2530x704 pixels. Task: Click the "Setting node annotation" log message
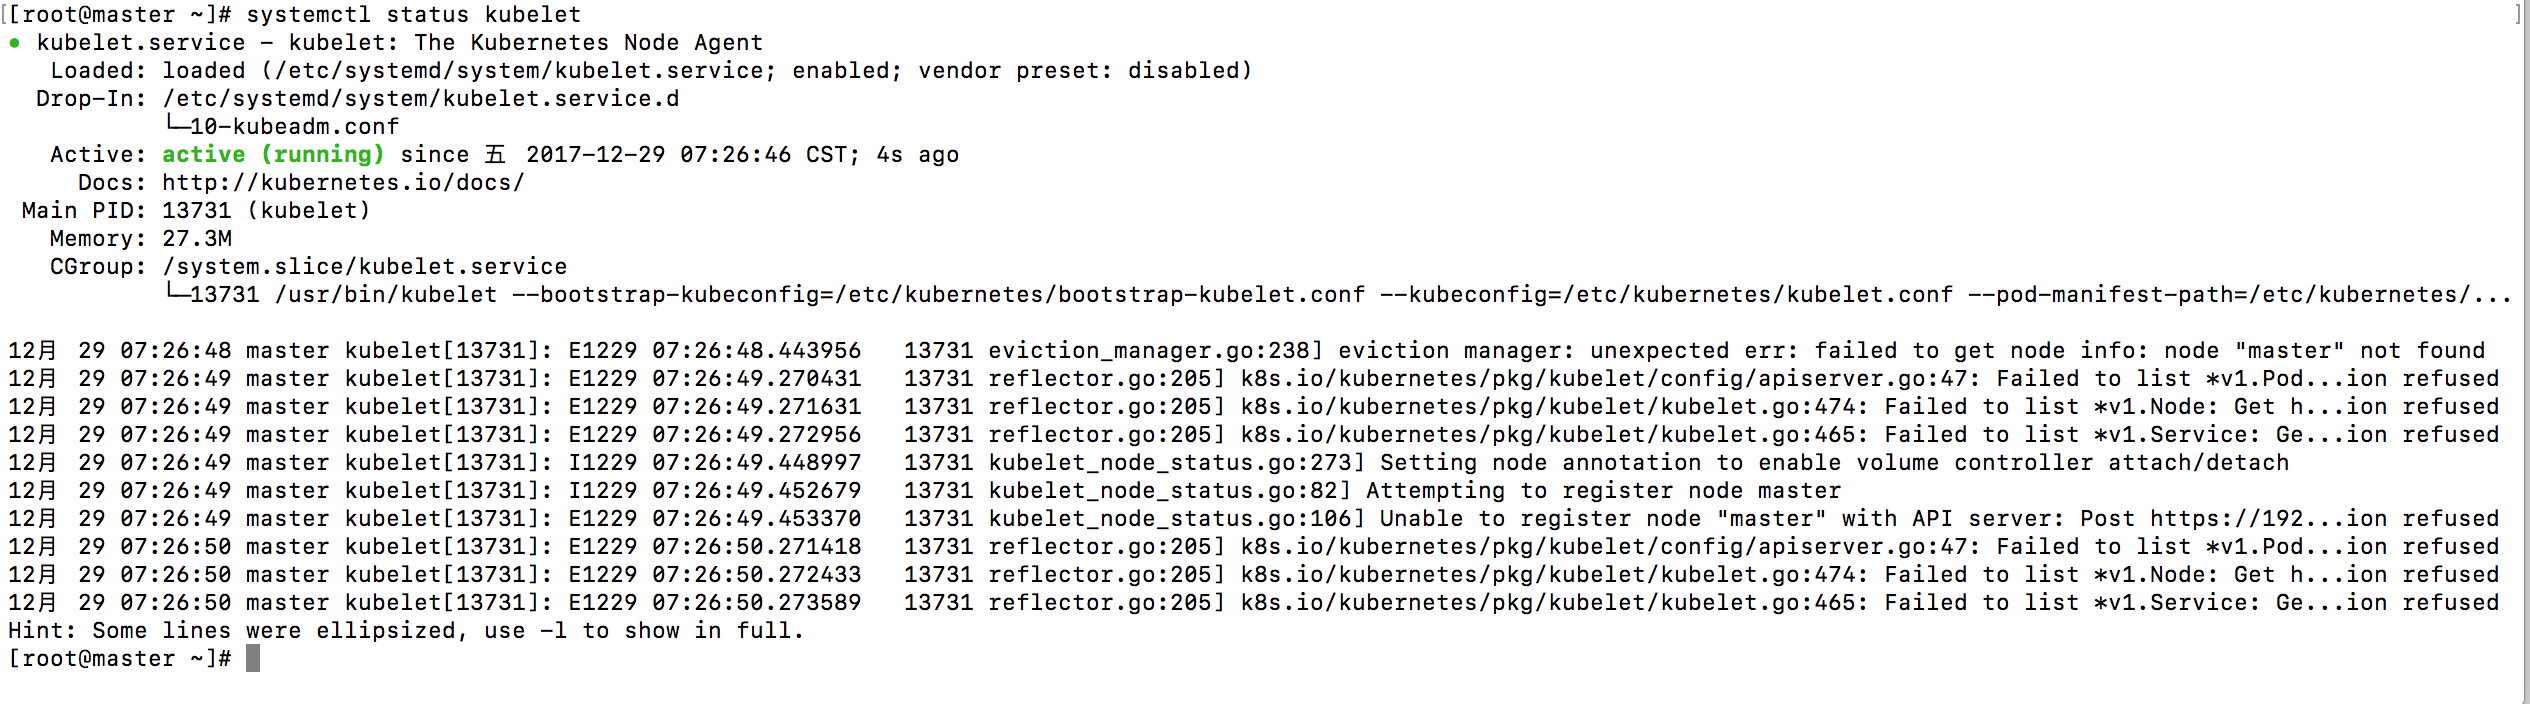click(x=1834, y=463)
